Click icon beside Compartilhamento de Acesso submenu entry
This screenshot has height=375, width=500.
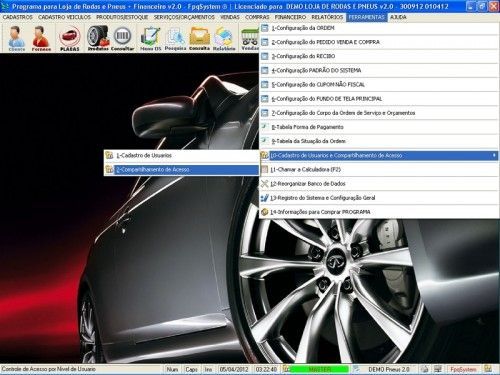click(109, 169)
